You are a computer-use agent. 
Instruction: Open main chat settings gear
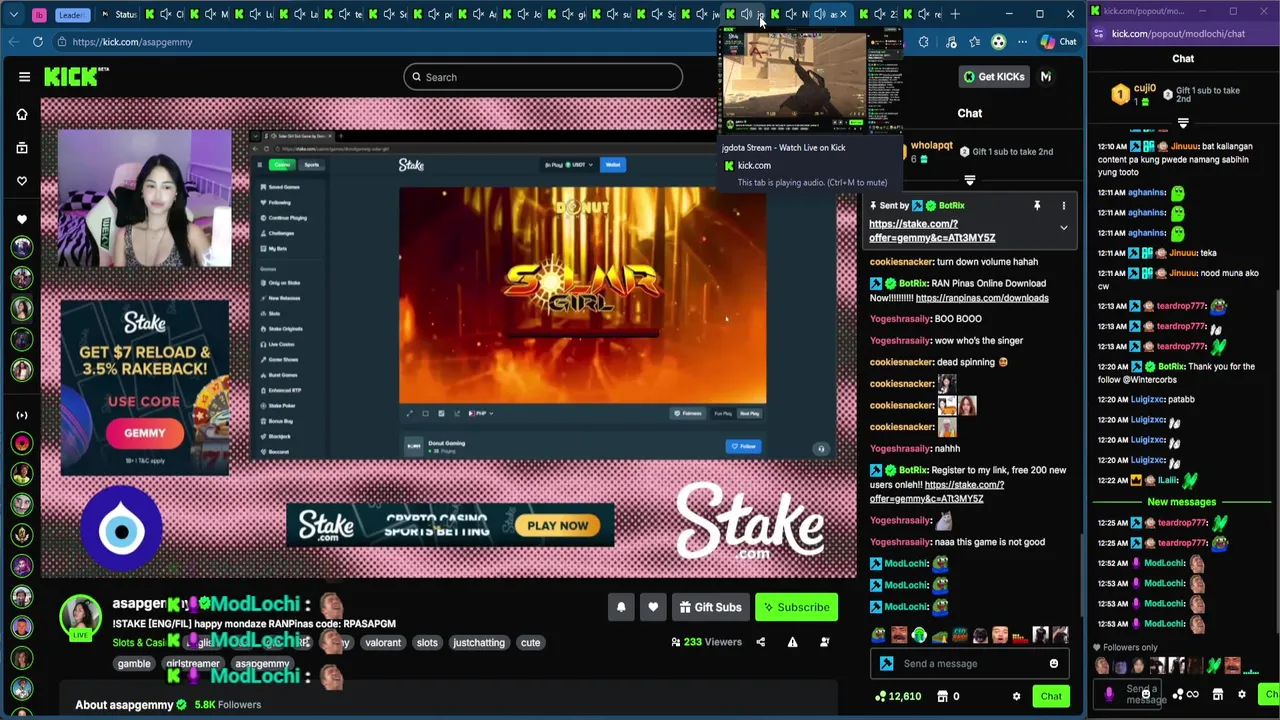point(1016,696)
